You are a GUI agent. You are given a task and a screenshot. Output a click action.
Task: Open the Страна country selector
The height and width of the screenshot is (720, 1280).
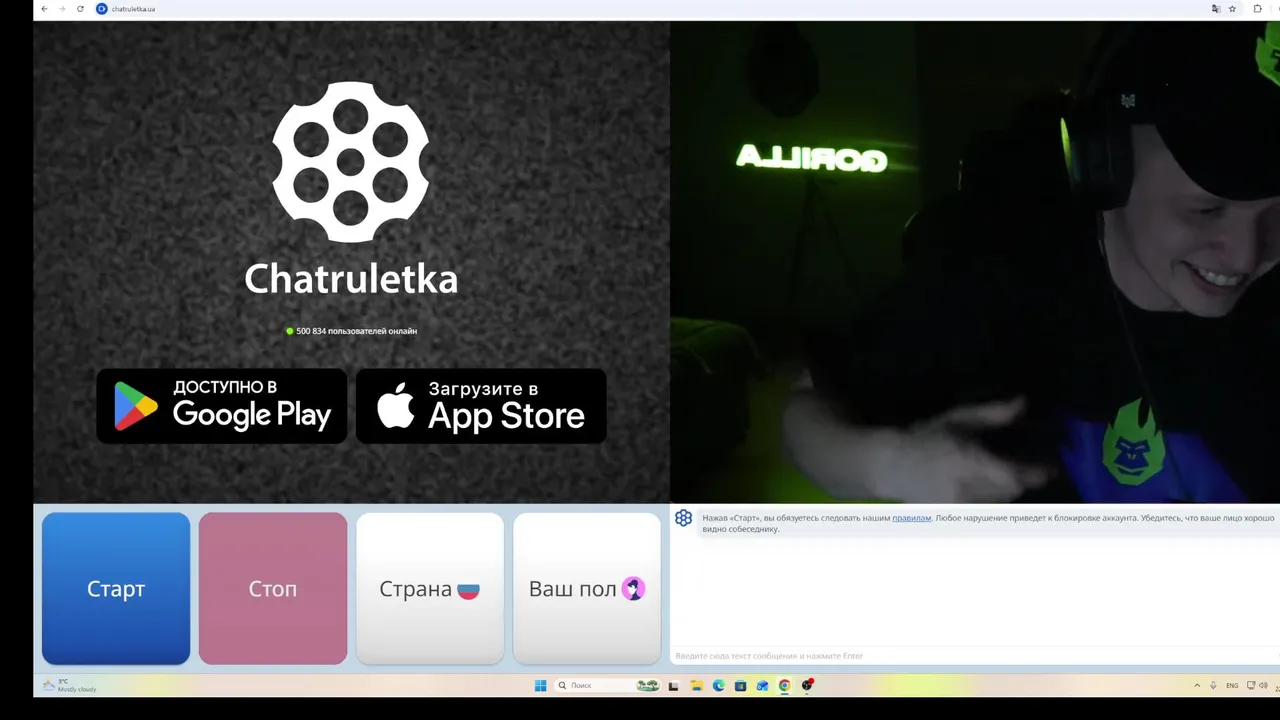point(430,588)
